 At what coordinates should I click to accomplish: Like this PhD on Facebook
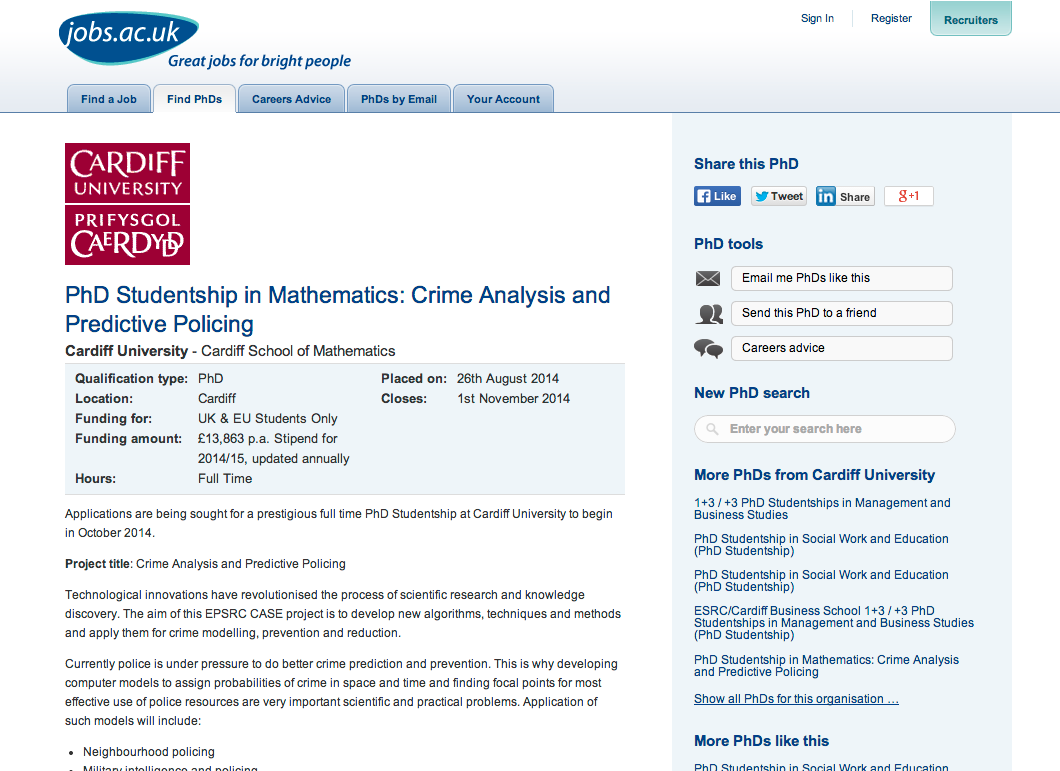pos(717,196)
